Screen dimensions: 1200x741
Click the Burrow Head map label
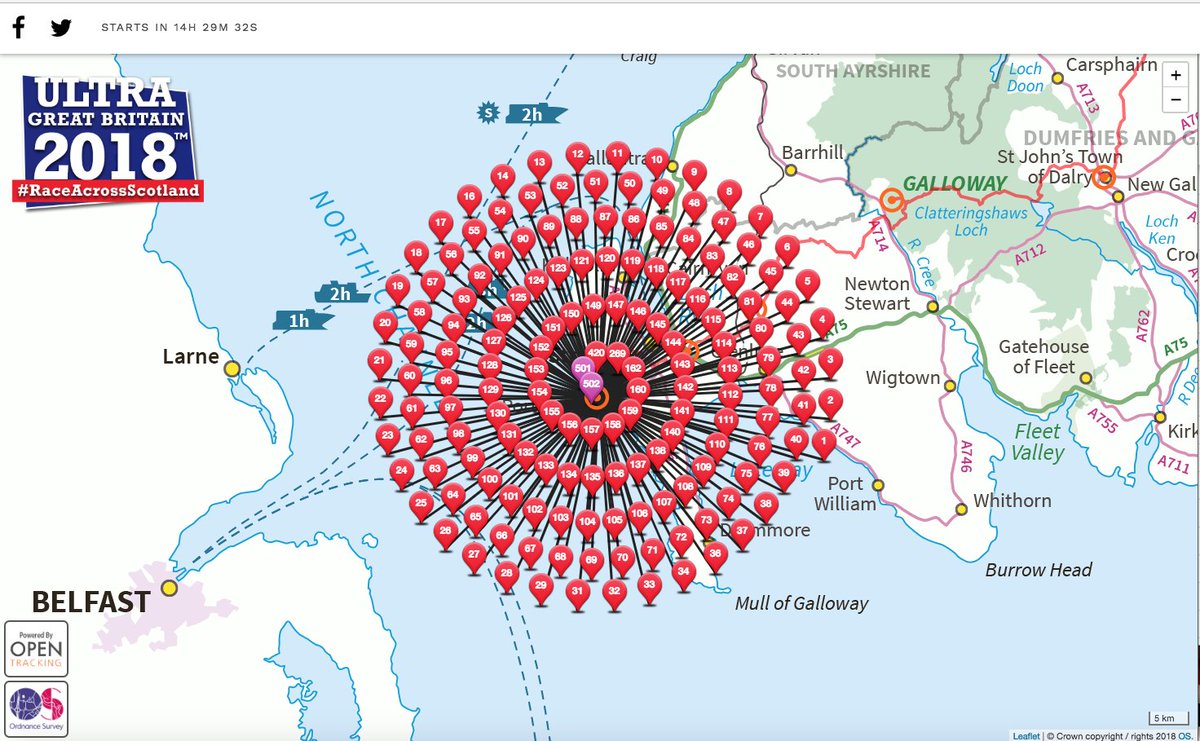pos(1039,570)
